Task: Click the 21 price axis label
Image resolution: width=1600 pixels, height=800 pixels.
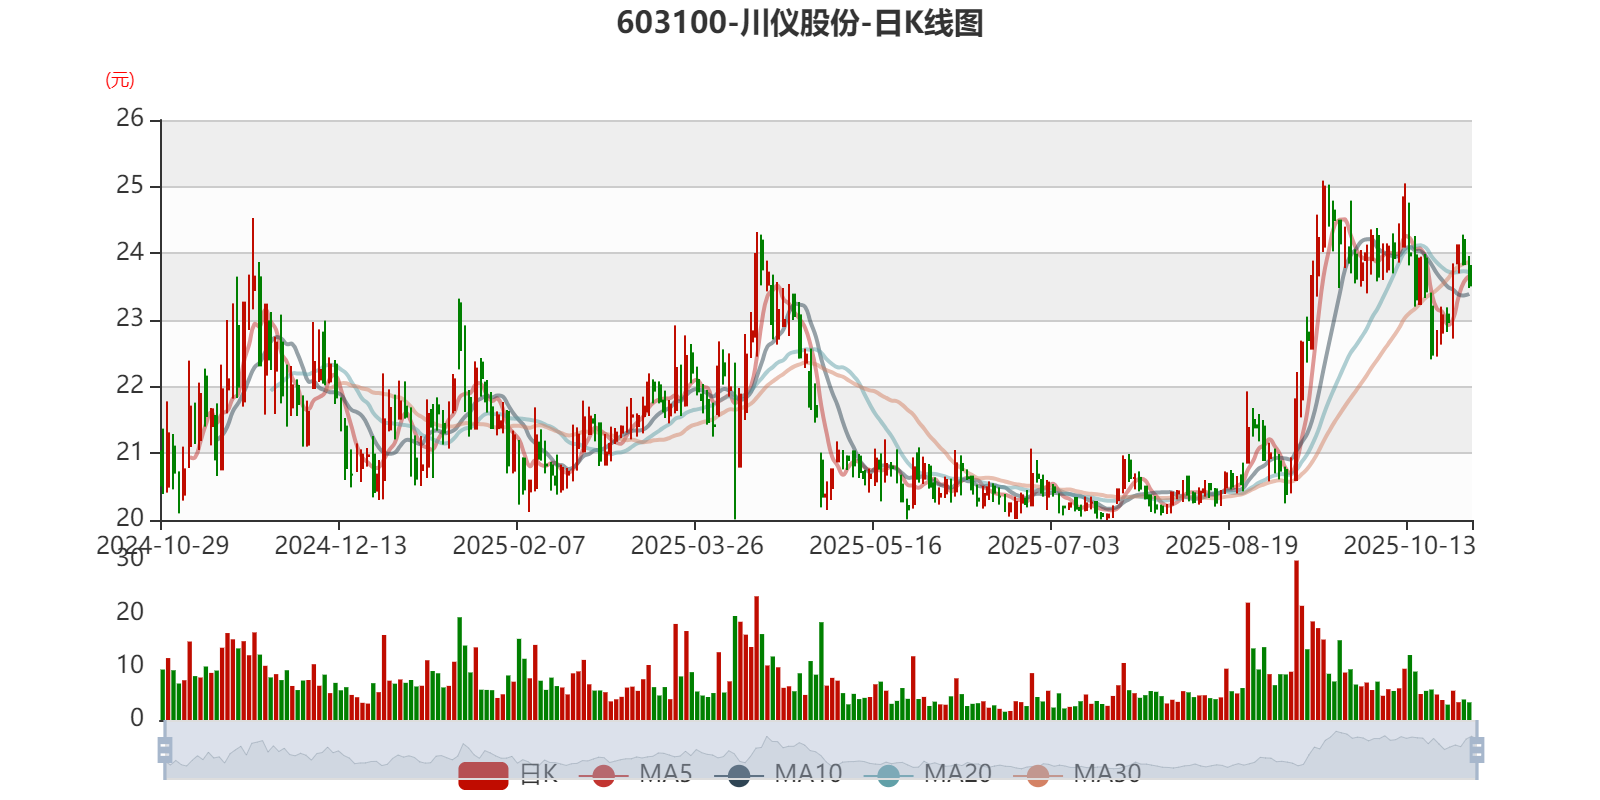Action: tap(130, 452)
